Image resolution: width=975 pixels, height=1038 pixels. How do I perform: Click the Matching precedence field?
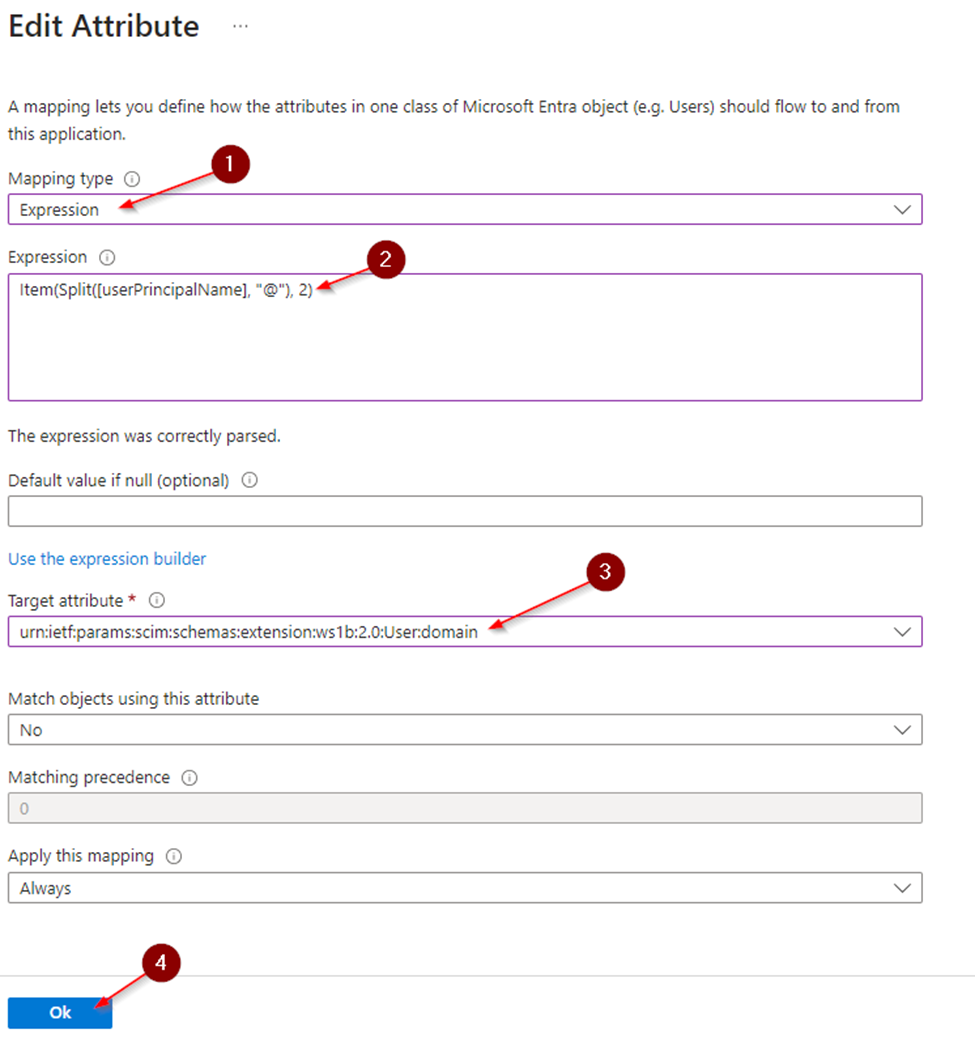[x=464, y=808]
